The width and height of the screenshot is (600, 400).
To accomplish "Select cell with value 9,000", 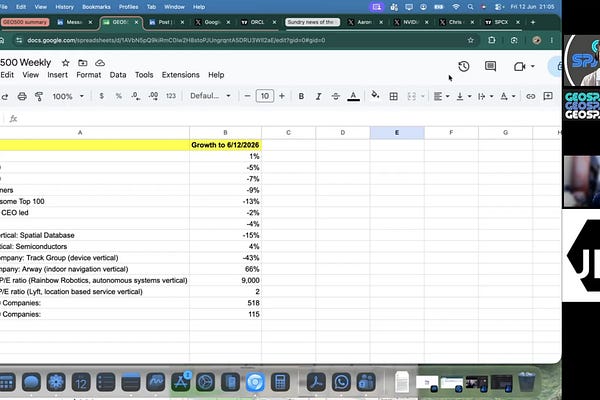I will coord(225,280).
